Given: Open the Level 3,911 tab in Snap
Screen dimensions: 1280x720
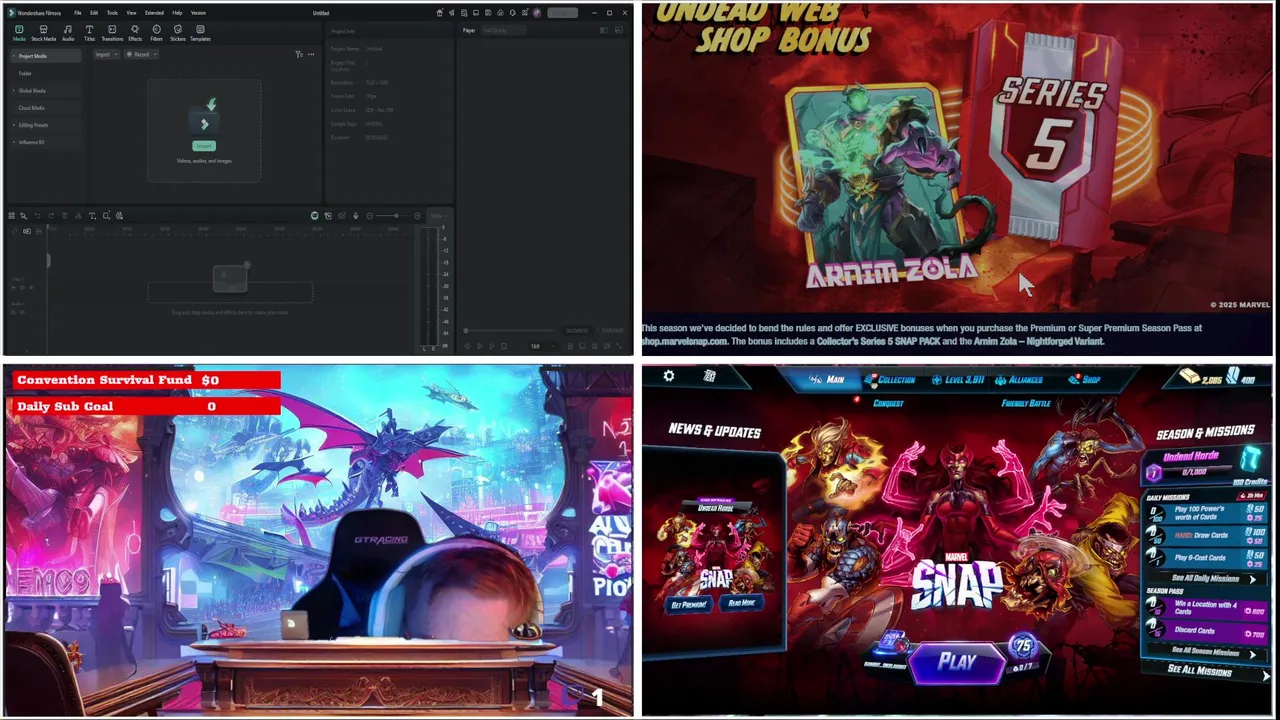Looking at the screenshot, I should [x=958, y=380].
